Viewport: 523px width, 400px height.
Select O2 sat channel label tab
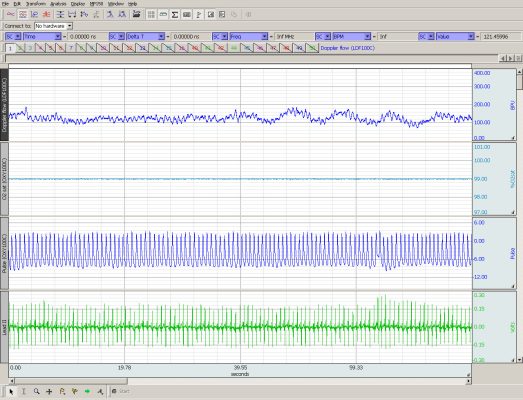click(4, 179)
